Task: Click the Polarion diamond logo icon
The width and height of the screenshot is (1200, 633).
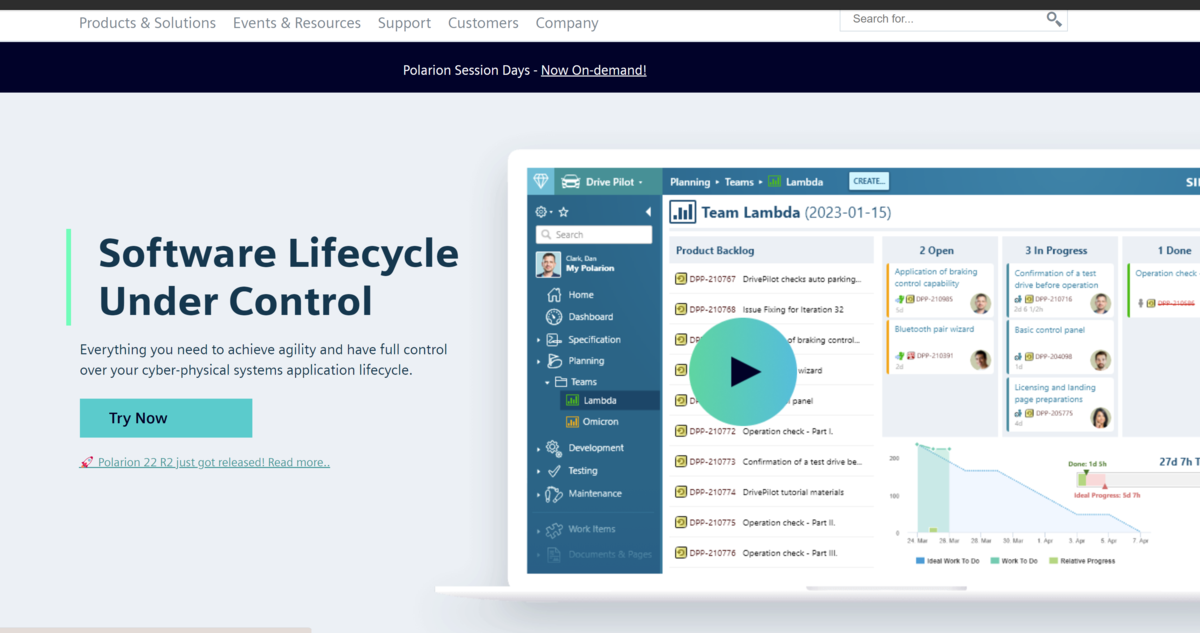Action: (x=541, y=181)
